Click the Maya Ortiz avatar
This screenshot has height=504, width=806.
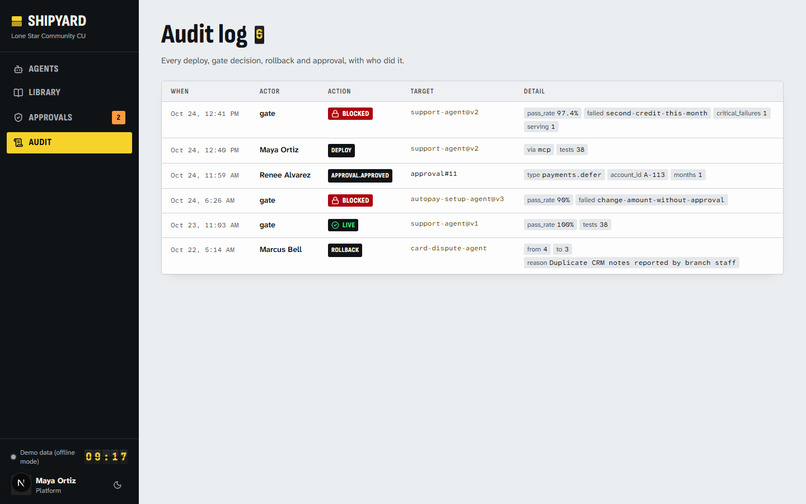[x=21, y=483]
